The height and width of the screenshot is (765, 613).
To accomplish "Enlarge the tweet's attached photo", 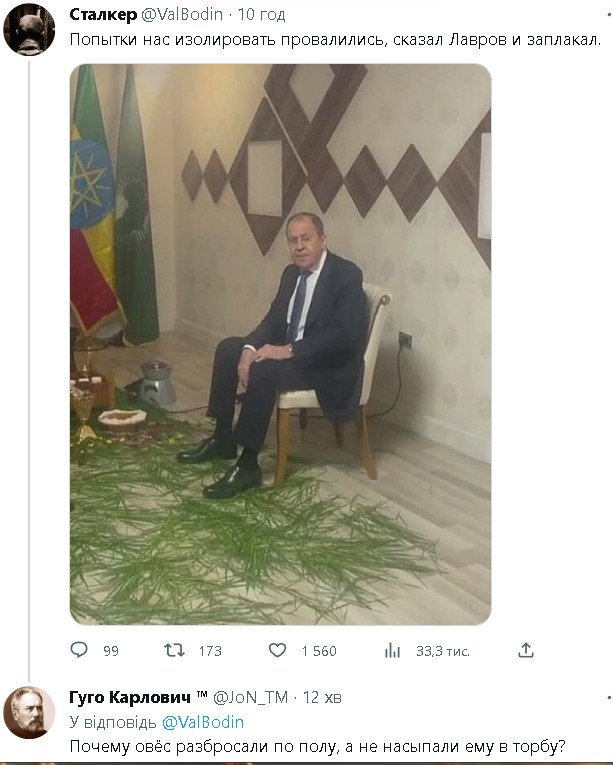I will click(x=280, y=344).
